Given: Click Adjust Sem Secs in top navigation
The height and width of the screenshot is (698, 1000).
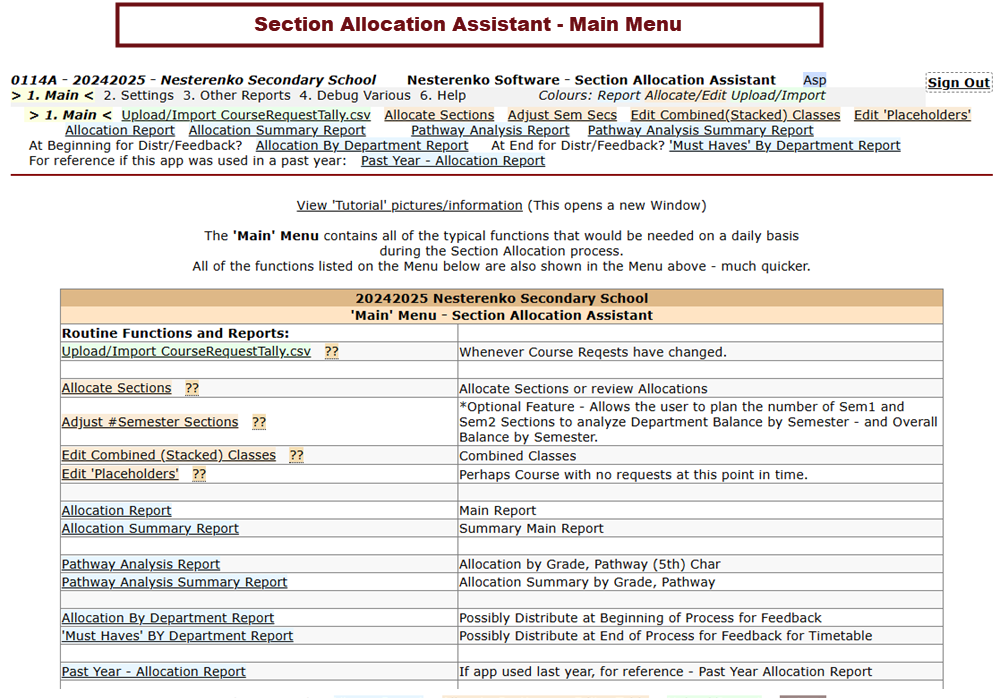Looking at the screenshot, I should coord(562,115).
